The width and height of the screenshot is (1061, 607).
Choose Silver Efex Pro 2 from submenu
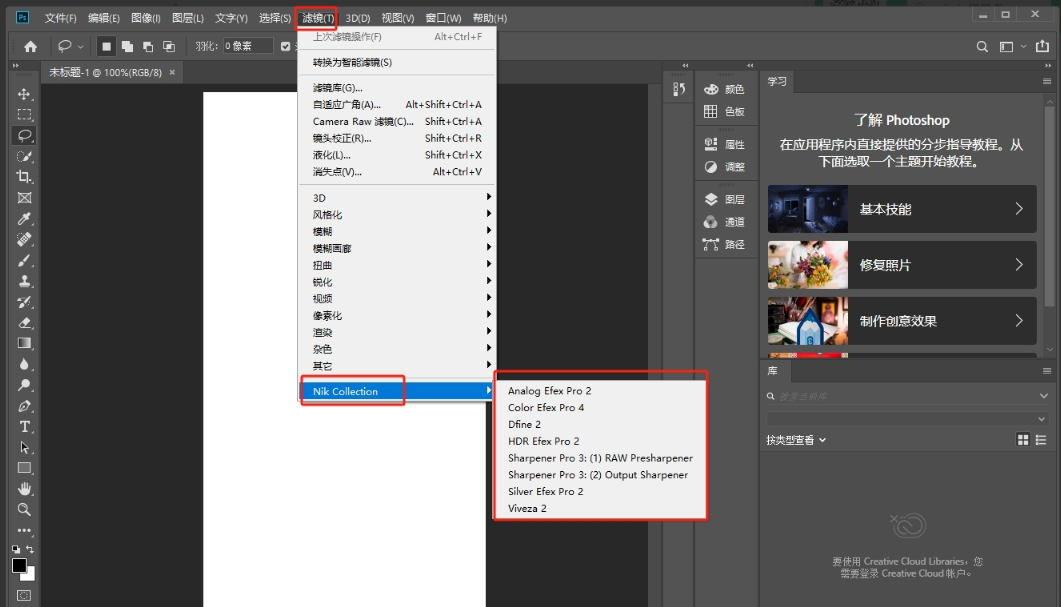(545, 491)
